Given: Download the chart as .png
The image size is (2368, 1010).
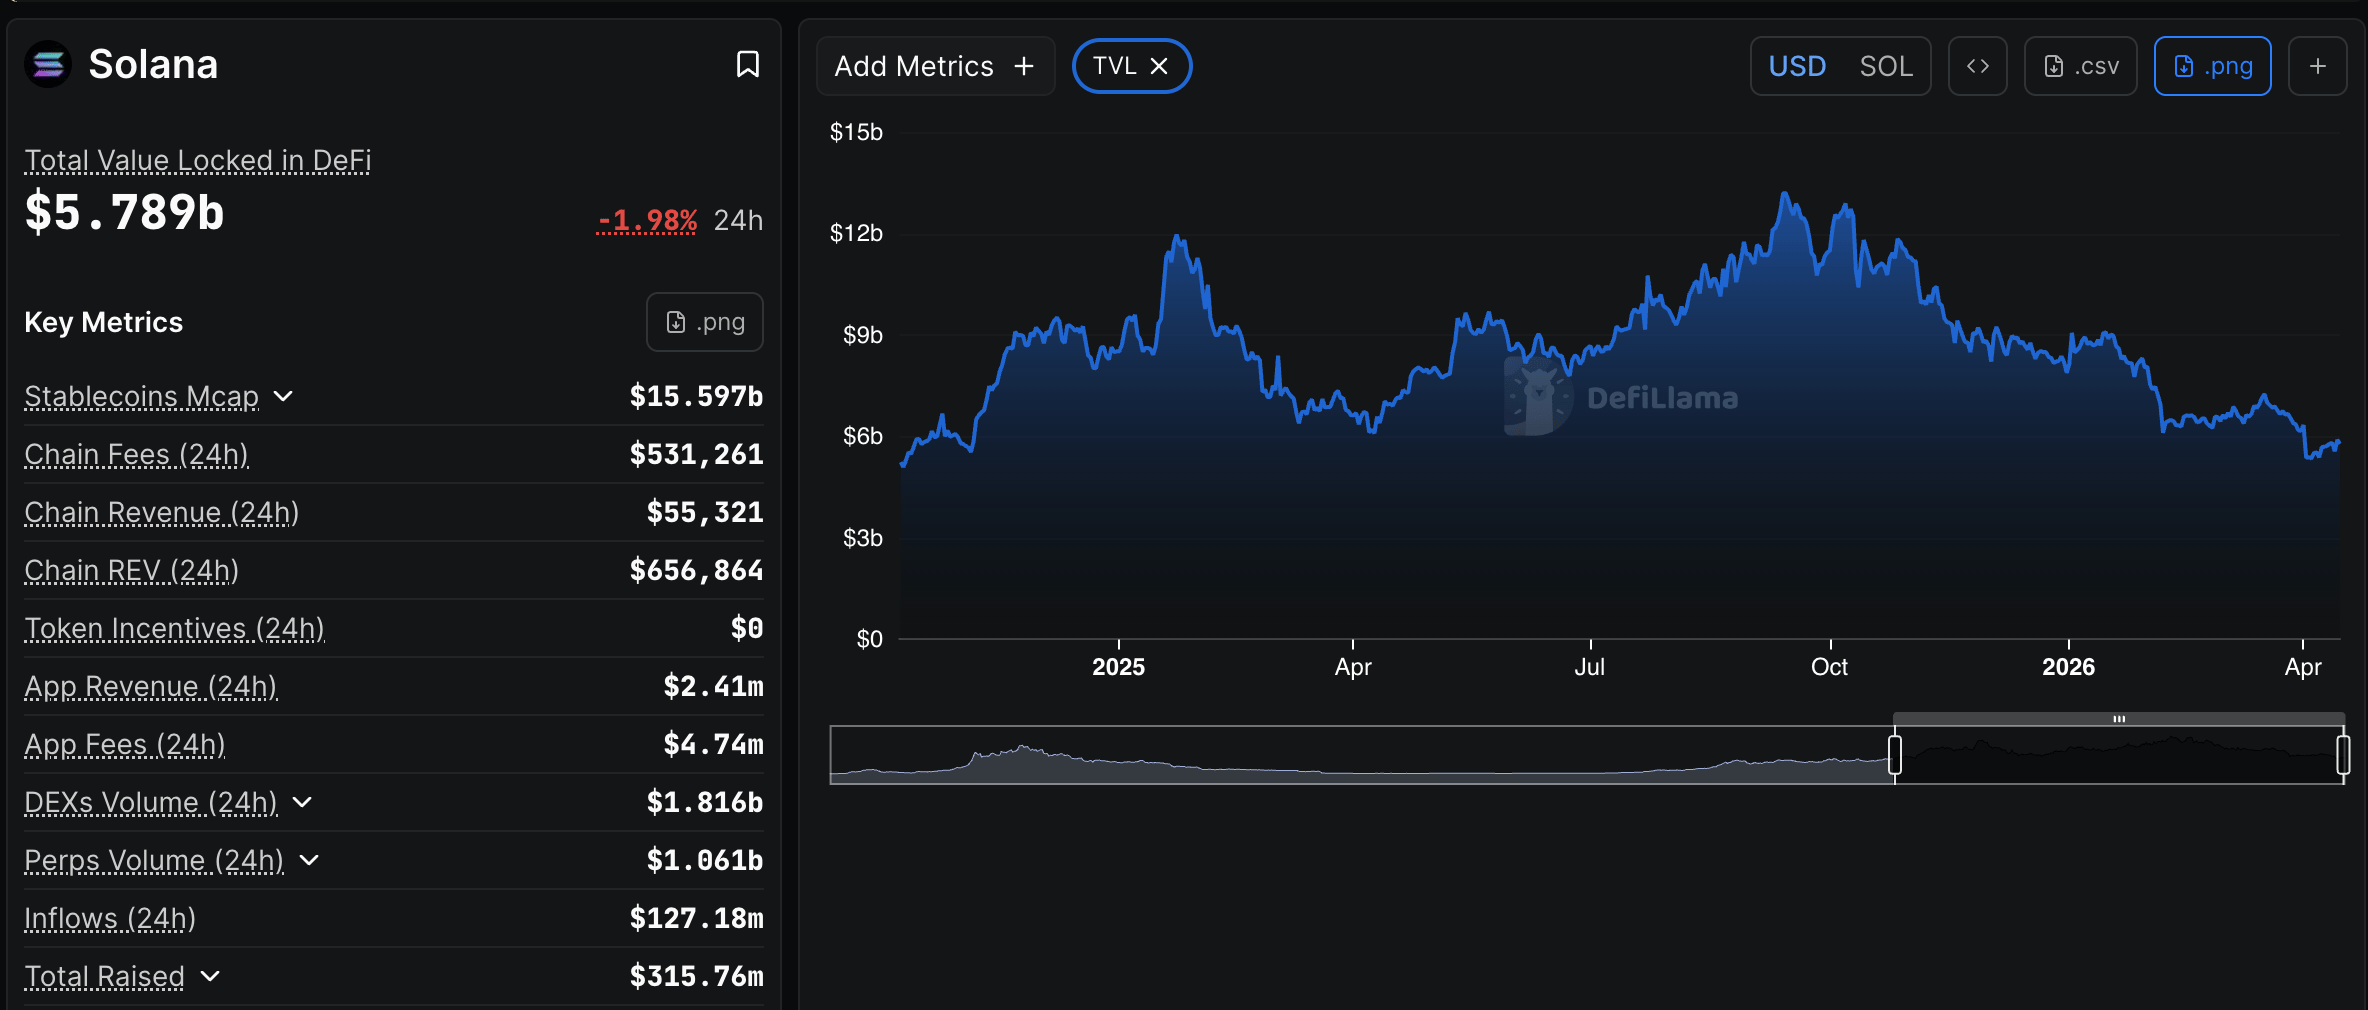Looking at the screenshot, I should pyautogui.click(x=2212, y=66).
